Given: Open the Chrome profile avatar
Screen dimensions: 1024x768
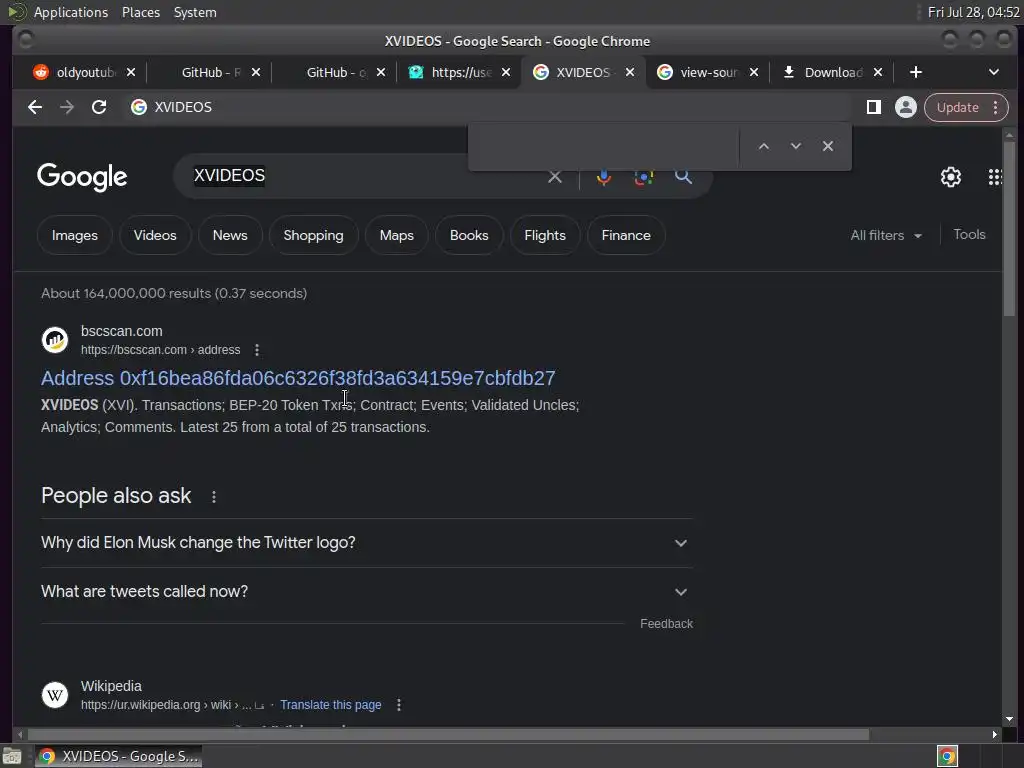Looking at the screenshot, I should (905, 107).
